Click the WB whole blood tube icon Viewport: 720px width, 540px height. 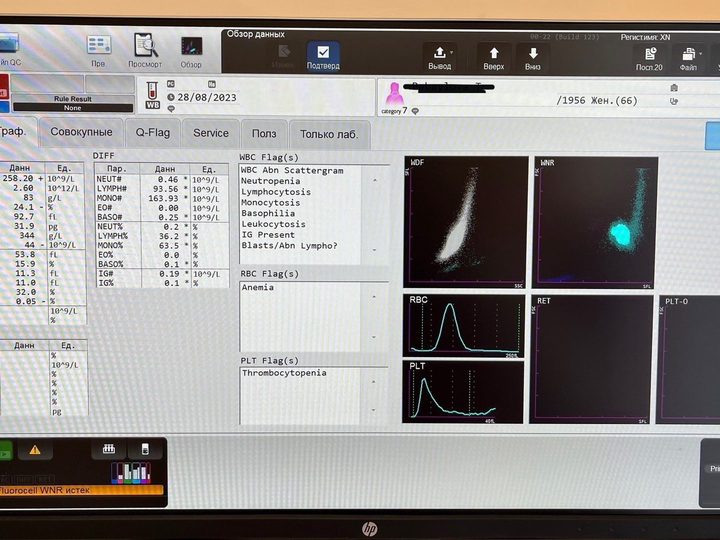[x=152, y=96]
